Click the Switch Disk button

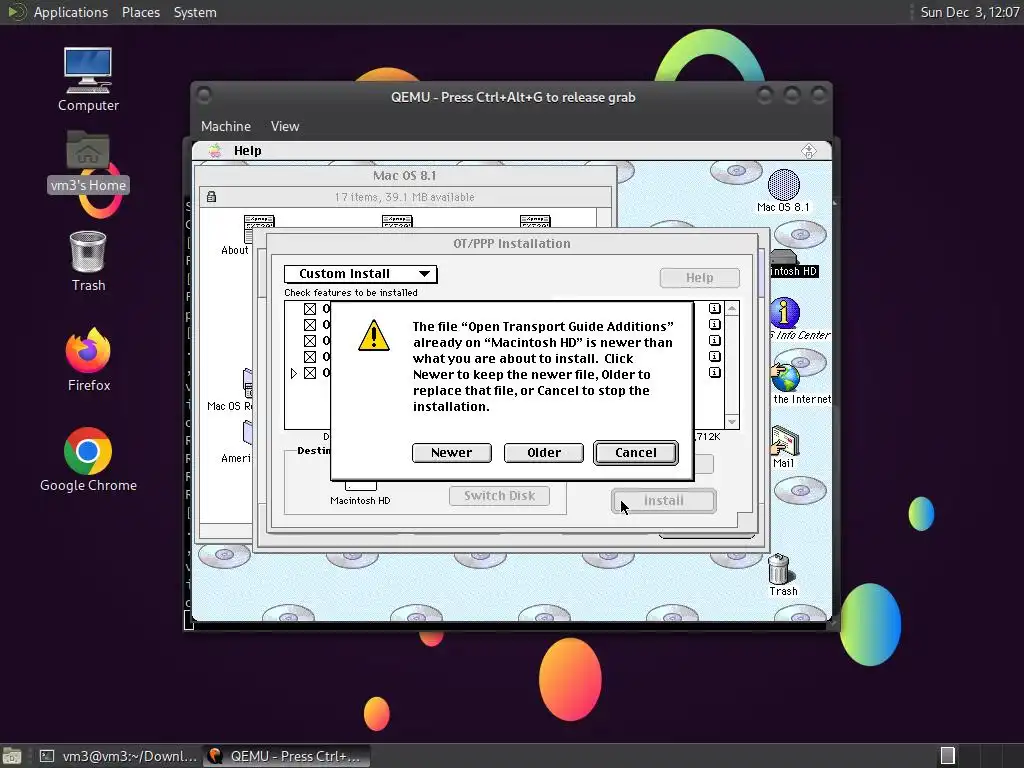coord(499,496)
